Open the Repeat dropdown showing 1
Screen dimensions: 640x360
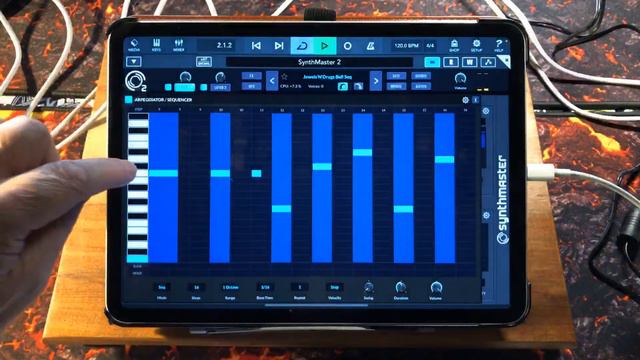pyautogui.click(x=300, y=287)
